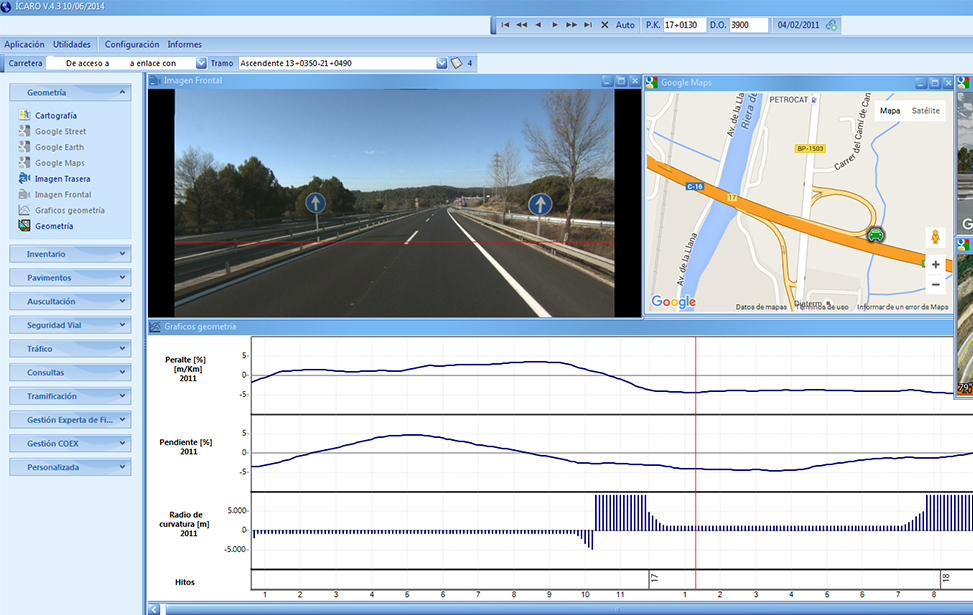This screenshot has width=973, height=615.
Task: Click the P.K. input field
Action: pos(685,25)
